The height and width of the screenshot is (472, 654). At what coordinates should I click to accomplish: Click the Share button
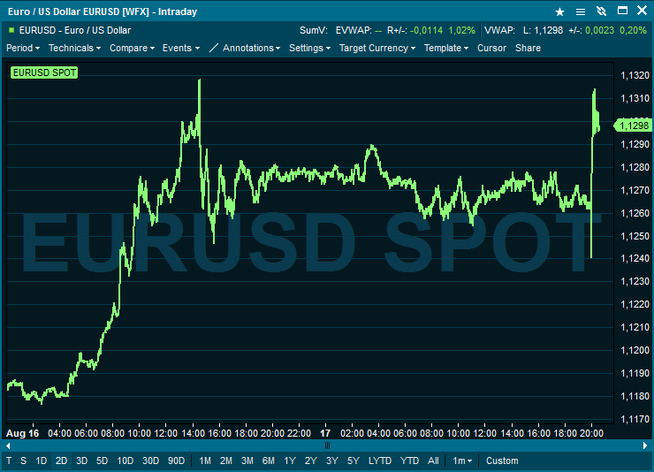pyautogui.click(x=528, y=48)
